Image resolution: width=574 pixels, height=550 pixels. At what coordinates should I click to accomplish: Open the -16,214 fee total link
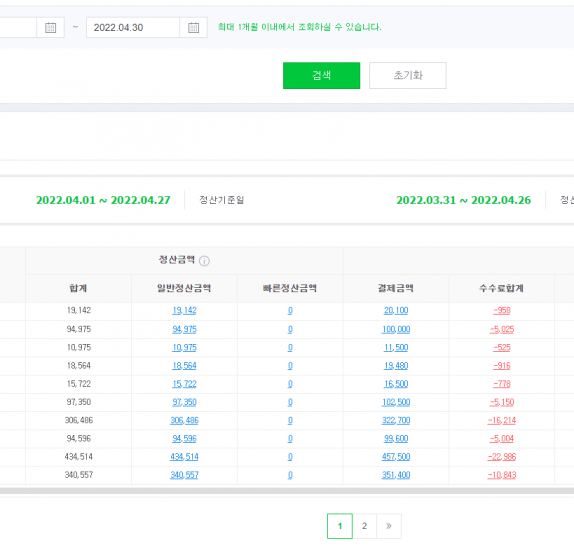click(502, 420)
